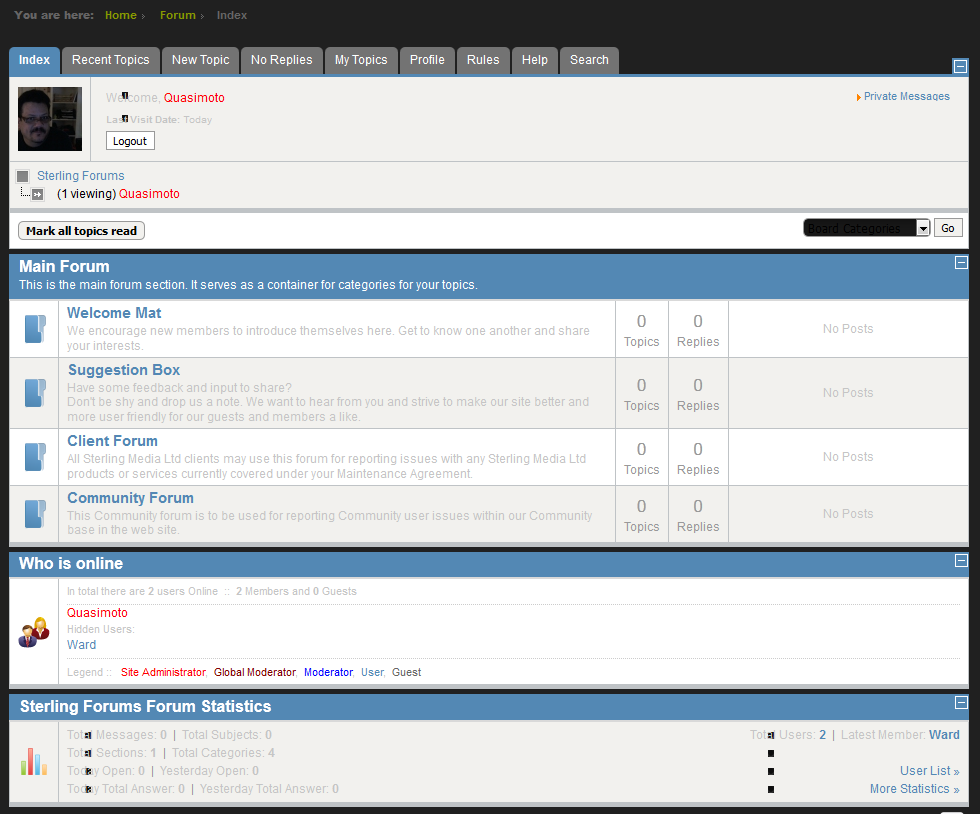Click the Suggestion Box folder icon
This screenshot has height=814, width=980.
tap(35, 393)
